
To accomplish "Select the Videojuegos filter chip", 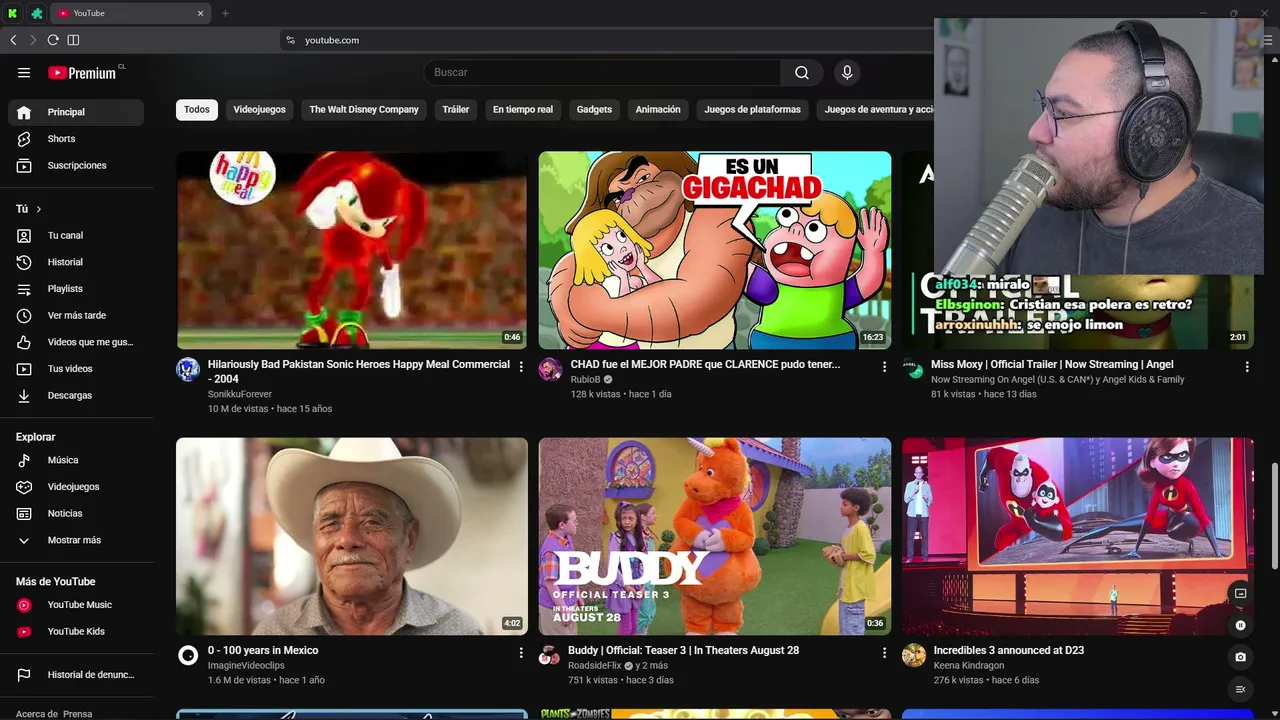I will pos(259,109).
